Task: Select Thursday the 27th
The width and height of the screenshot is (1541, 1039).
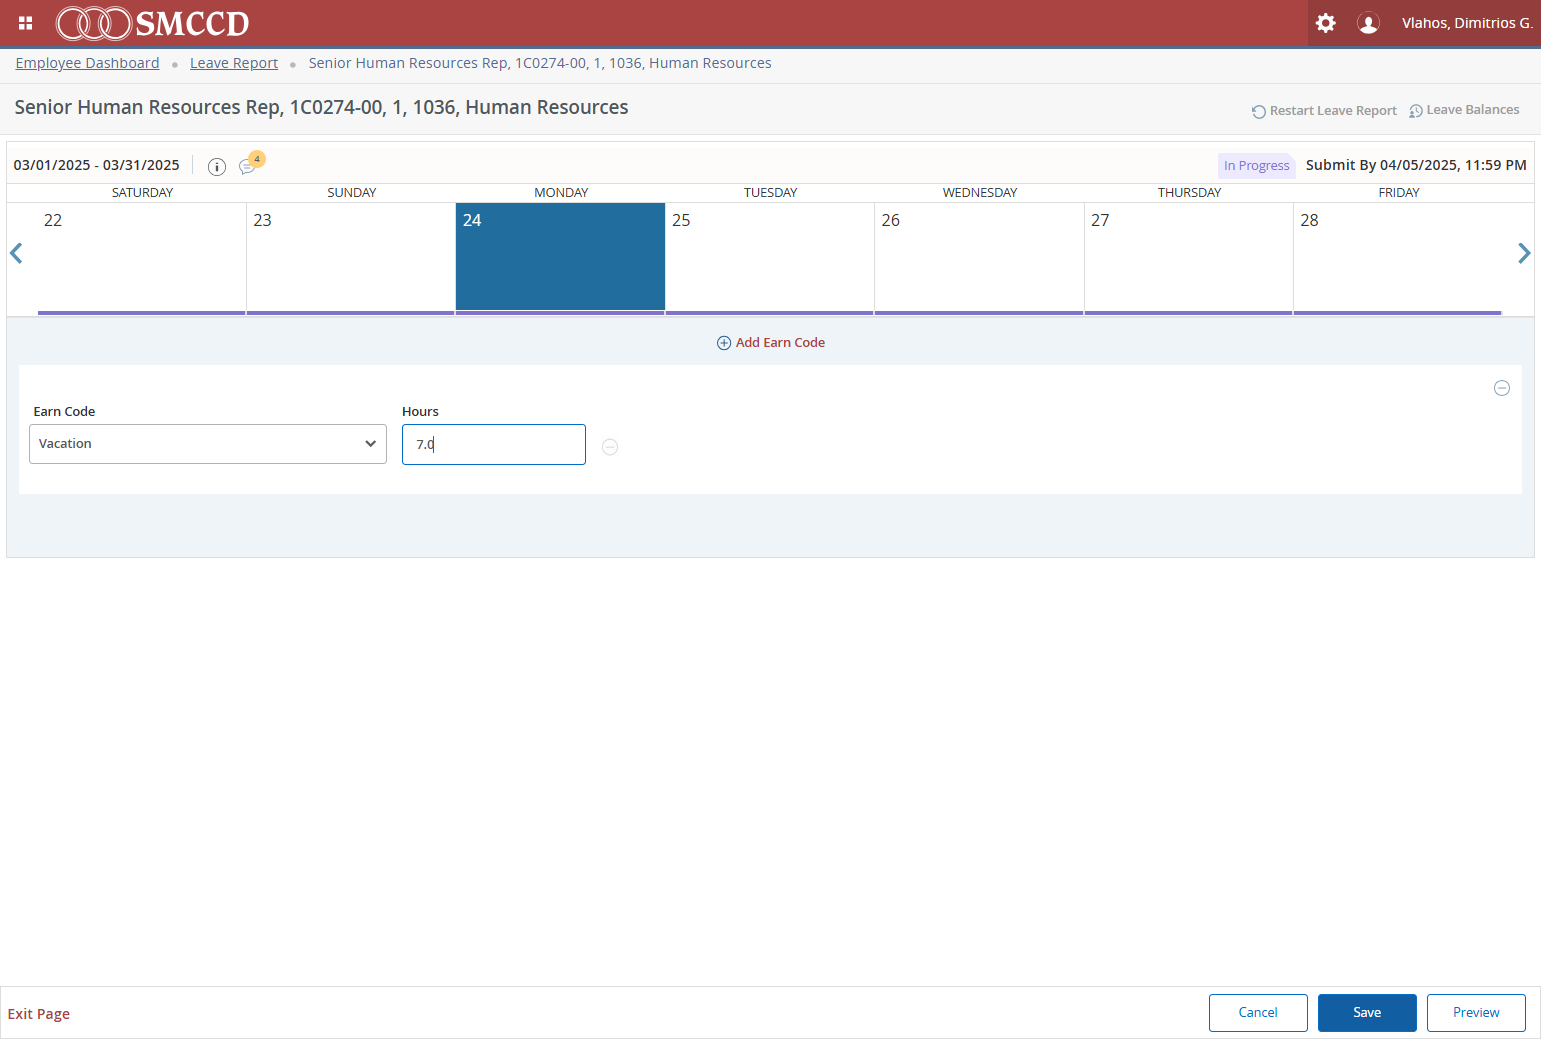Action: [x=1189, y=258]
